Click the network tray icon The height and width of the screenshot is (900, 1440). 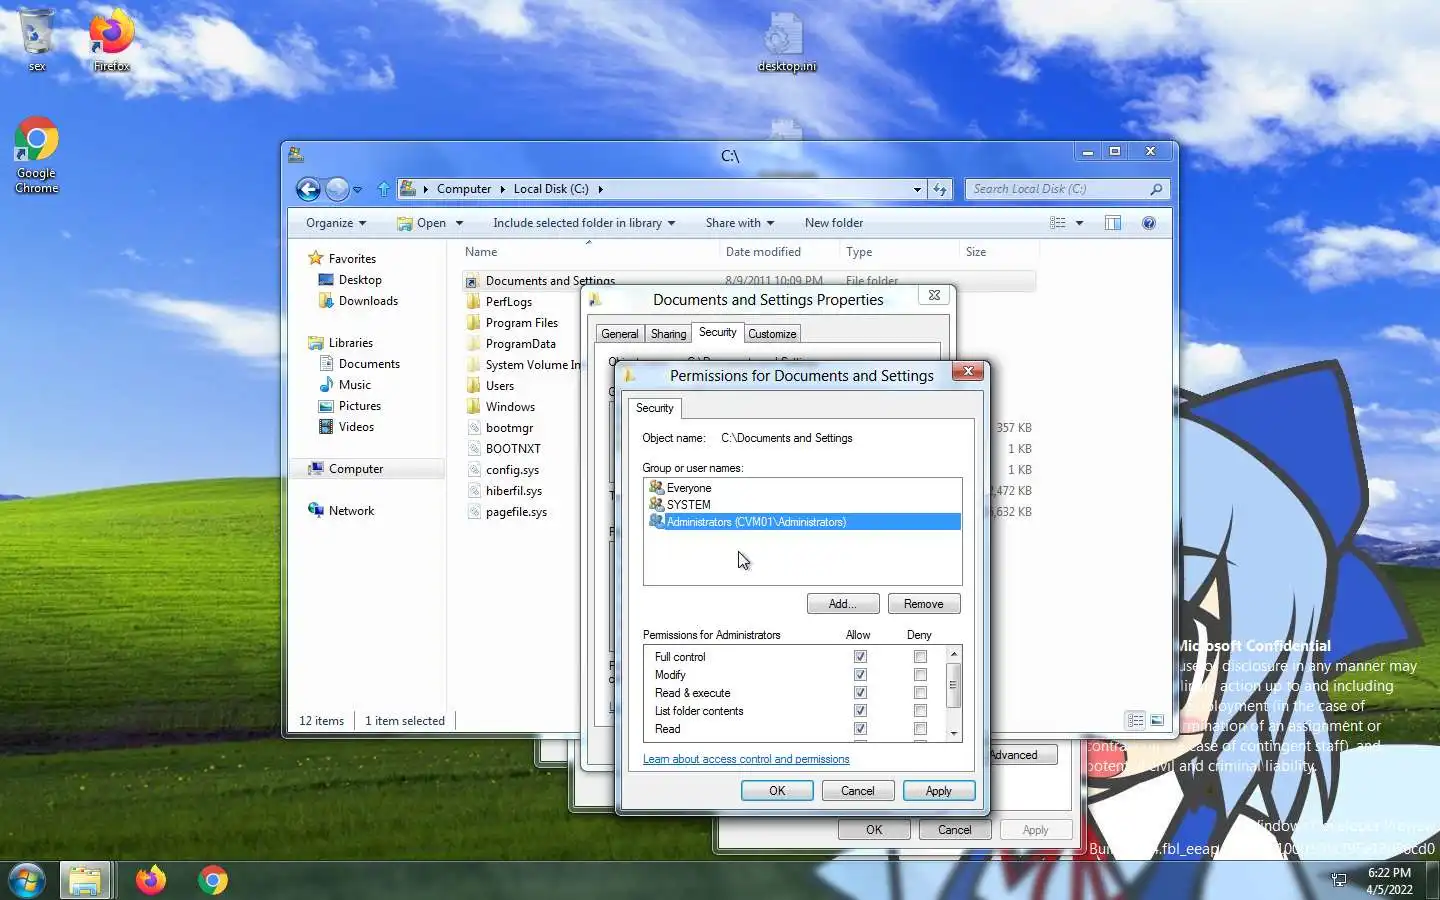pyautogui.click(x=1339, y=880)
